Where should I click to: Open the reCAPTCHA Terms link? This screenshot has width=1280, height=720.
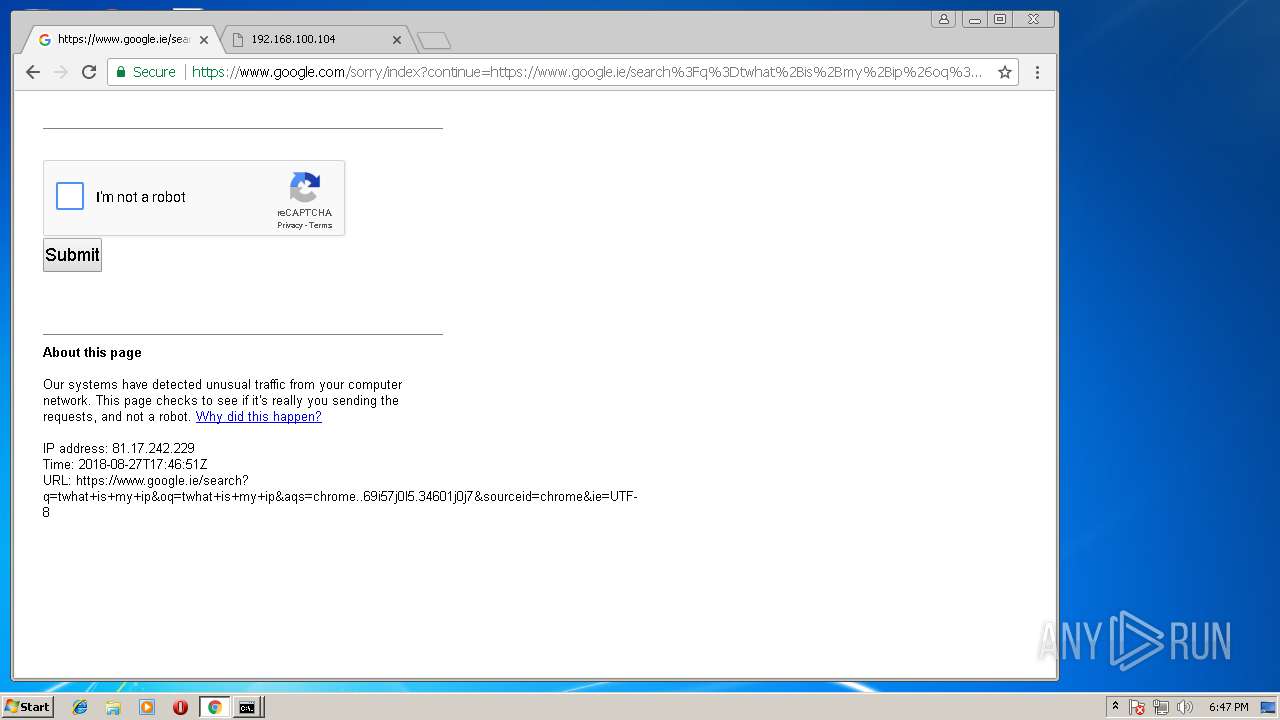(320, 225)
